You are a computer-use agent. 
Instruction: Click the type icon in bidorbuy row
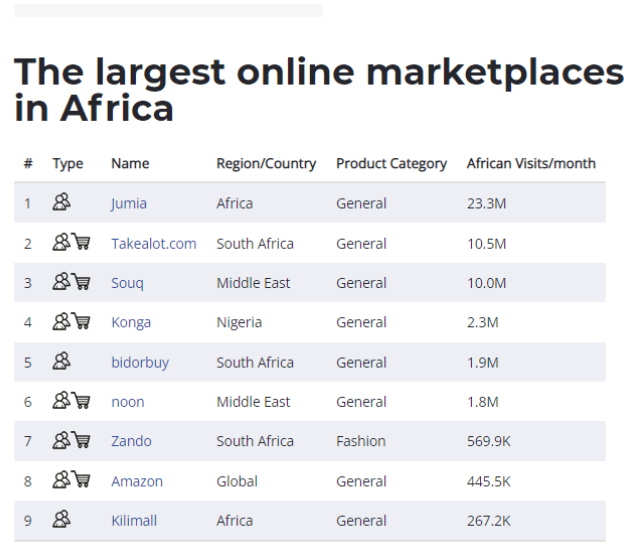tap(62, 362)
